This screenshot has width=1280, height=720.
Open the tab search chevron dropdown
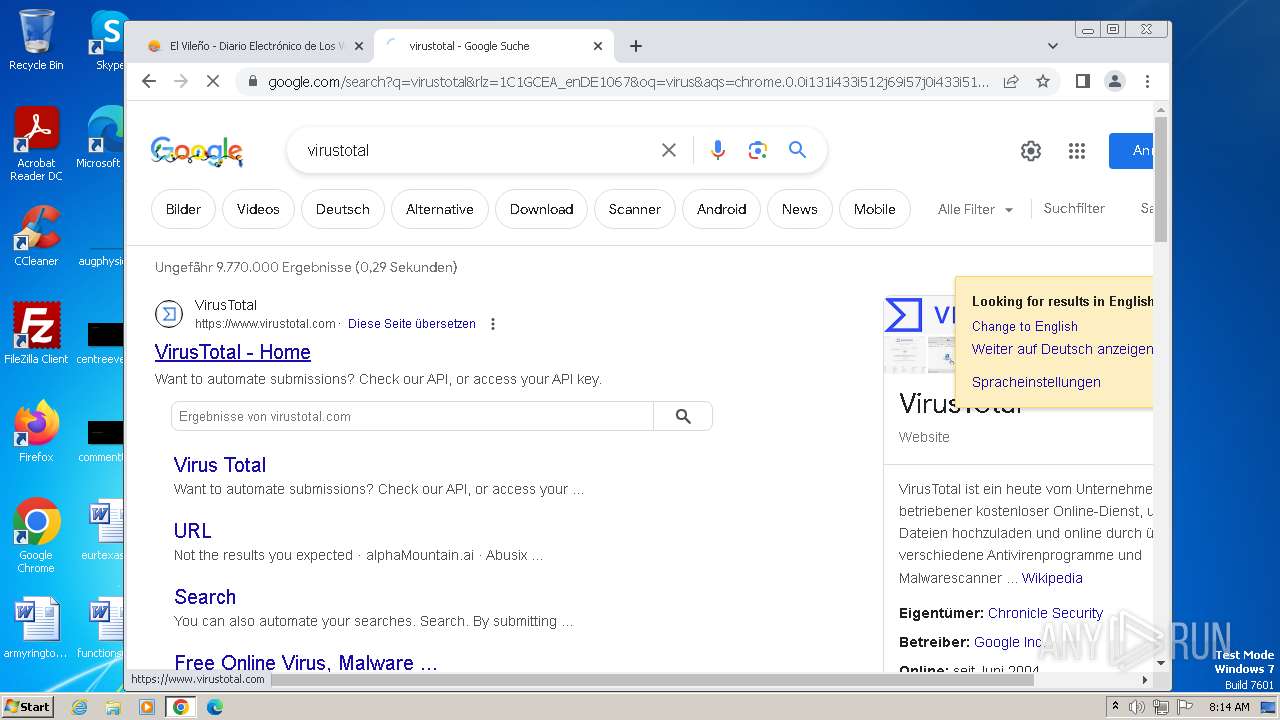point(1052,46)
